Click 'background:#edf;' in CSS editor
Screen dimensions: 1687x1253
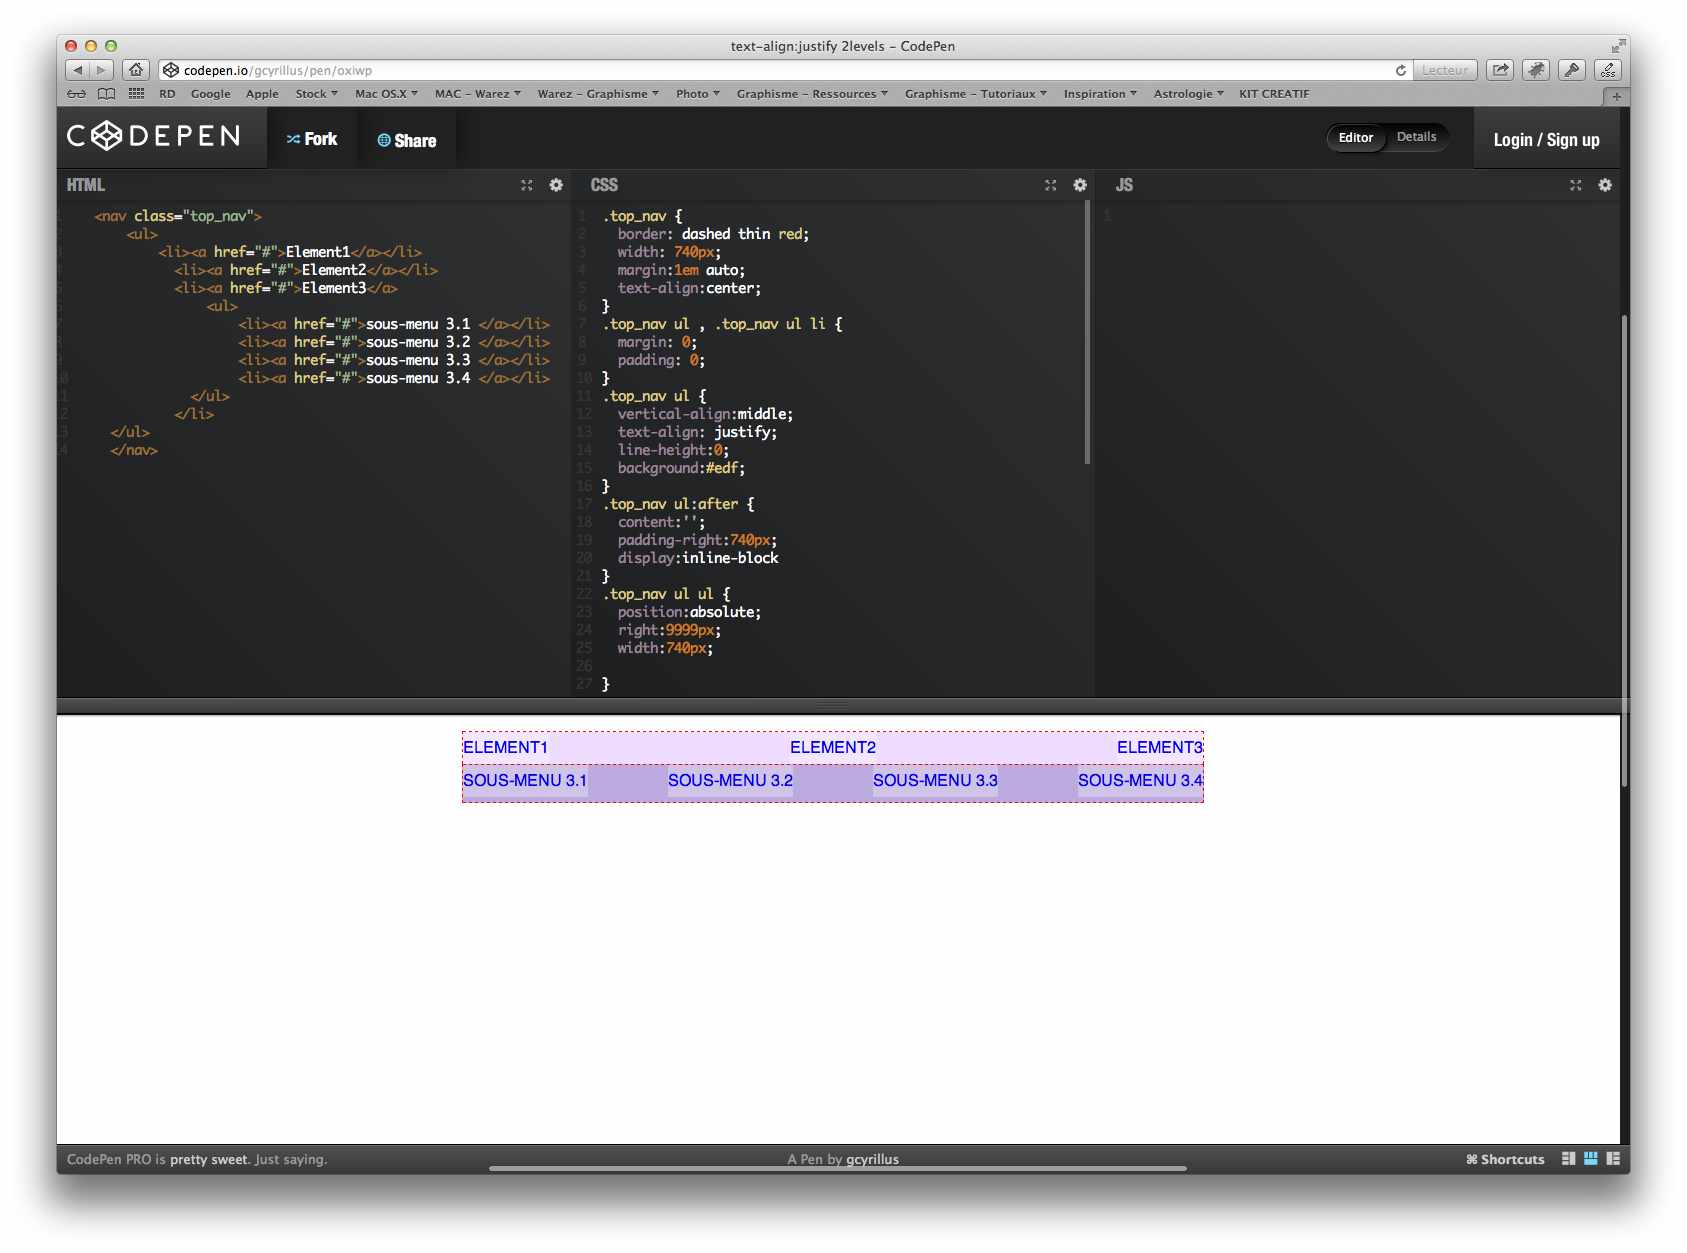tap(681, 468)
